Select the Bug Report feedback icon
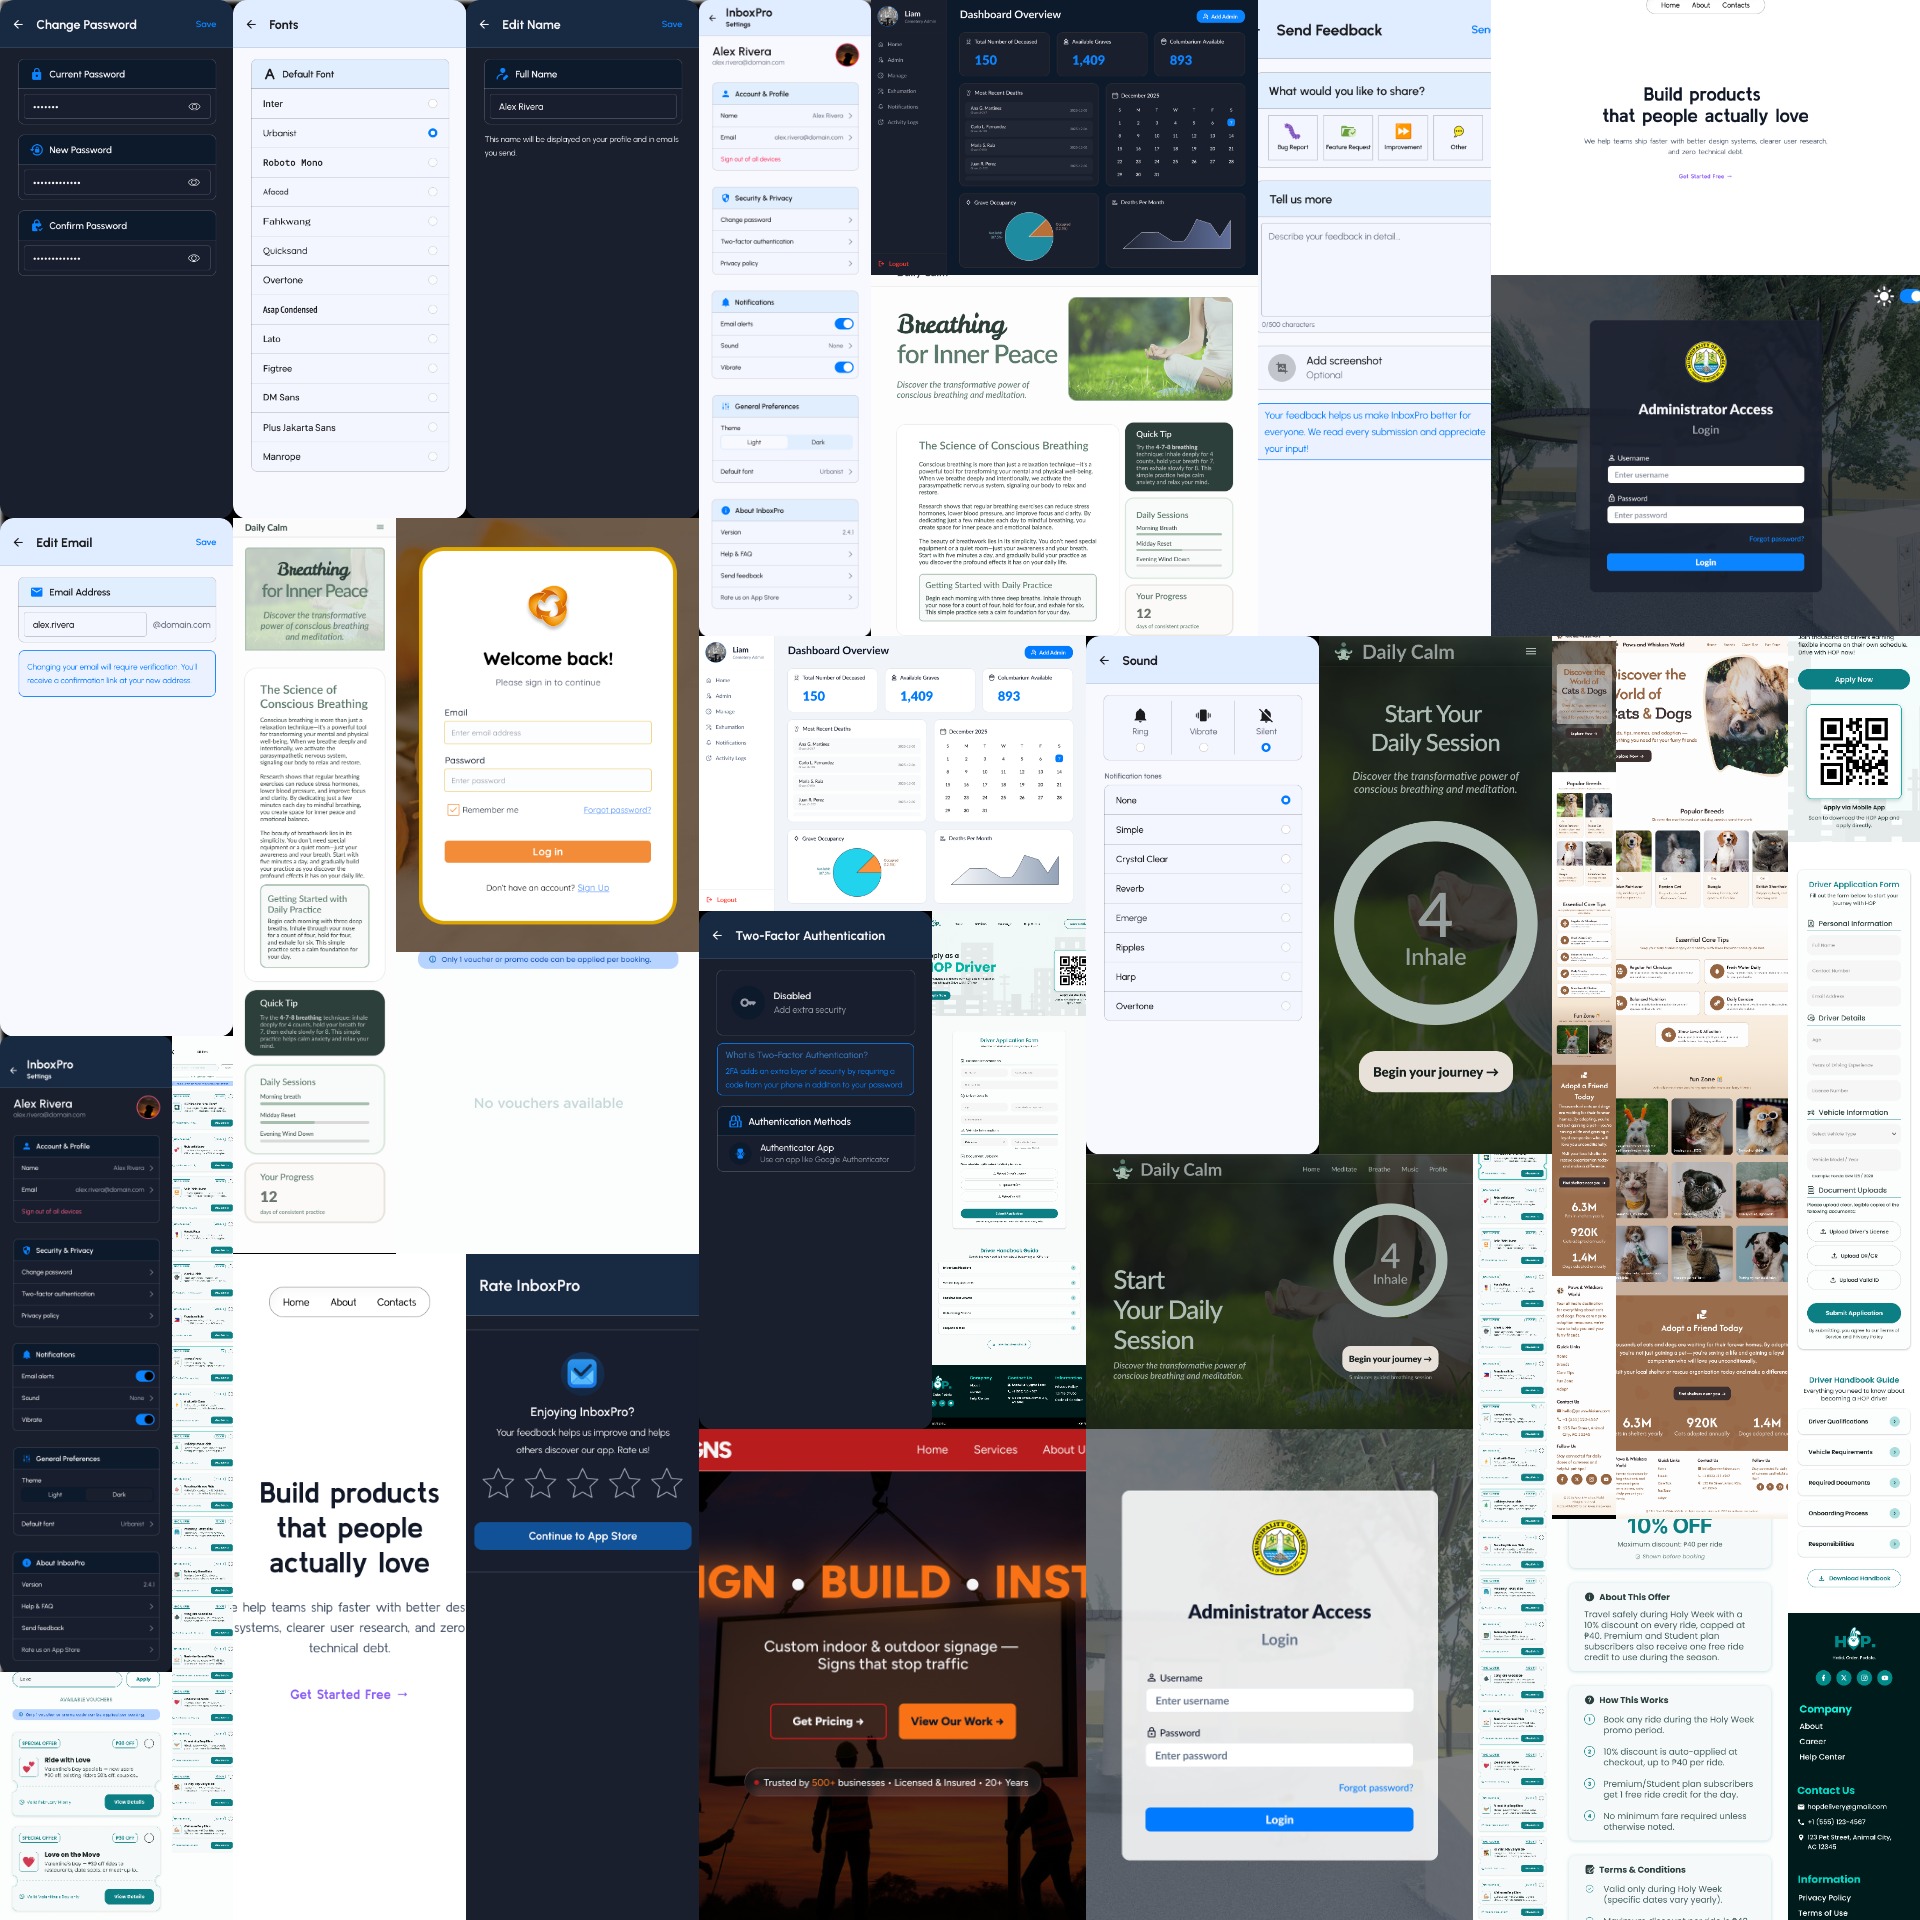 click(1292, 131)
